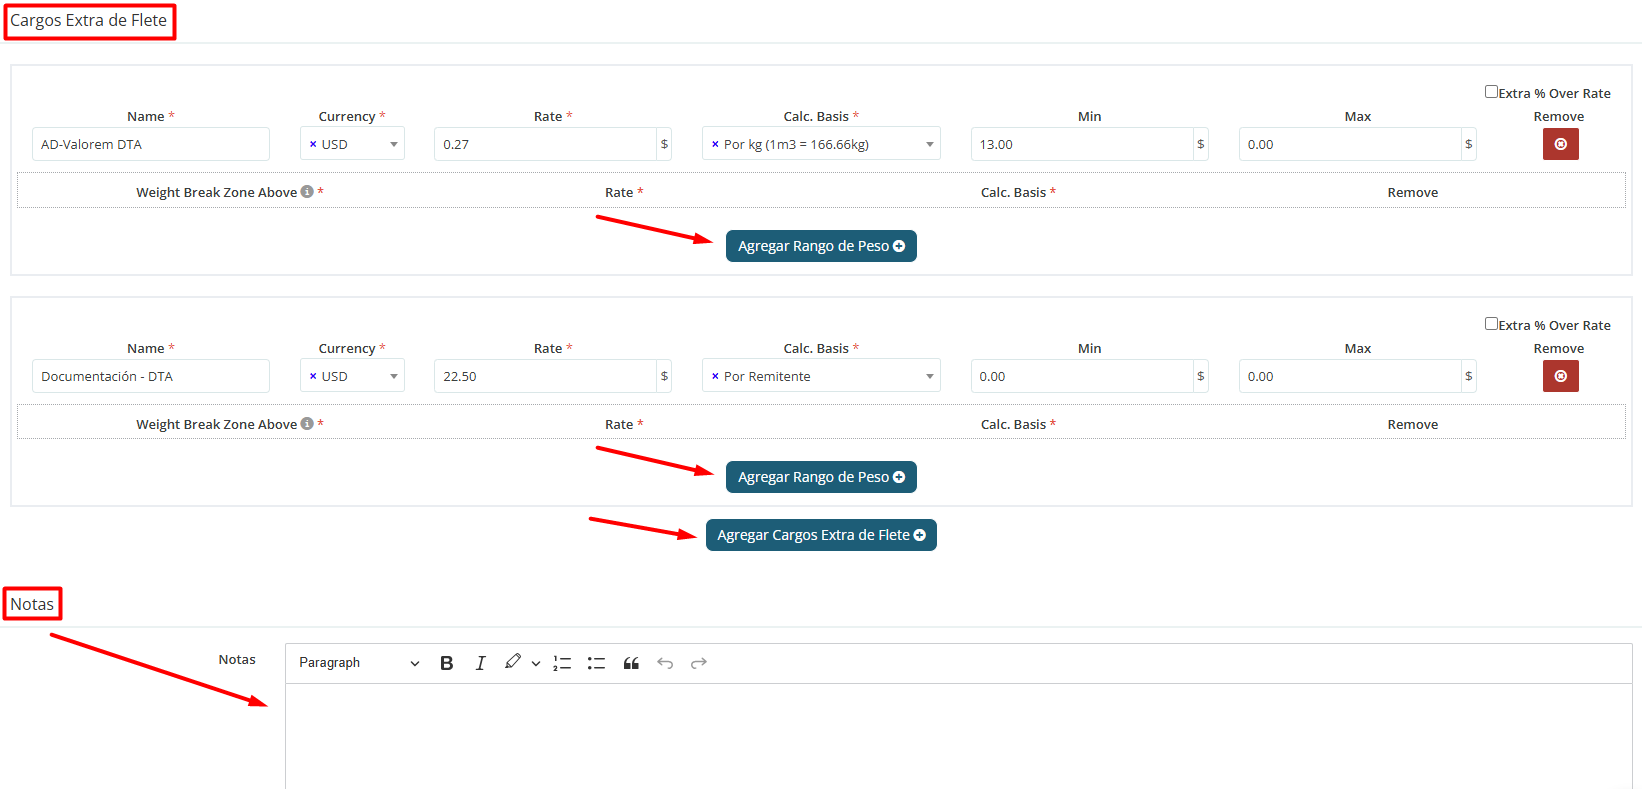
Task: Click the Rate field containing 22.50
Action: pos(544,376)
